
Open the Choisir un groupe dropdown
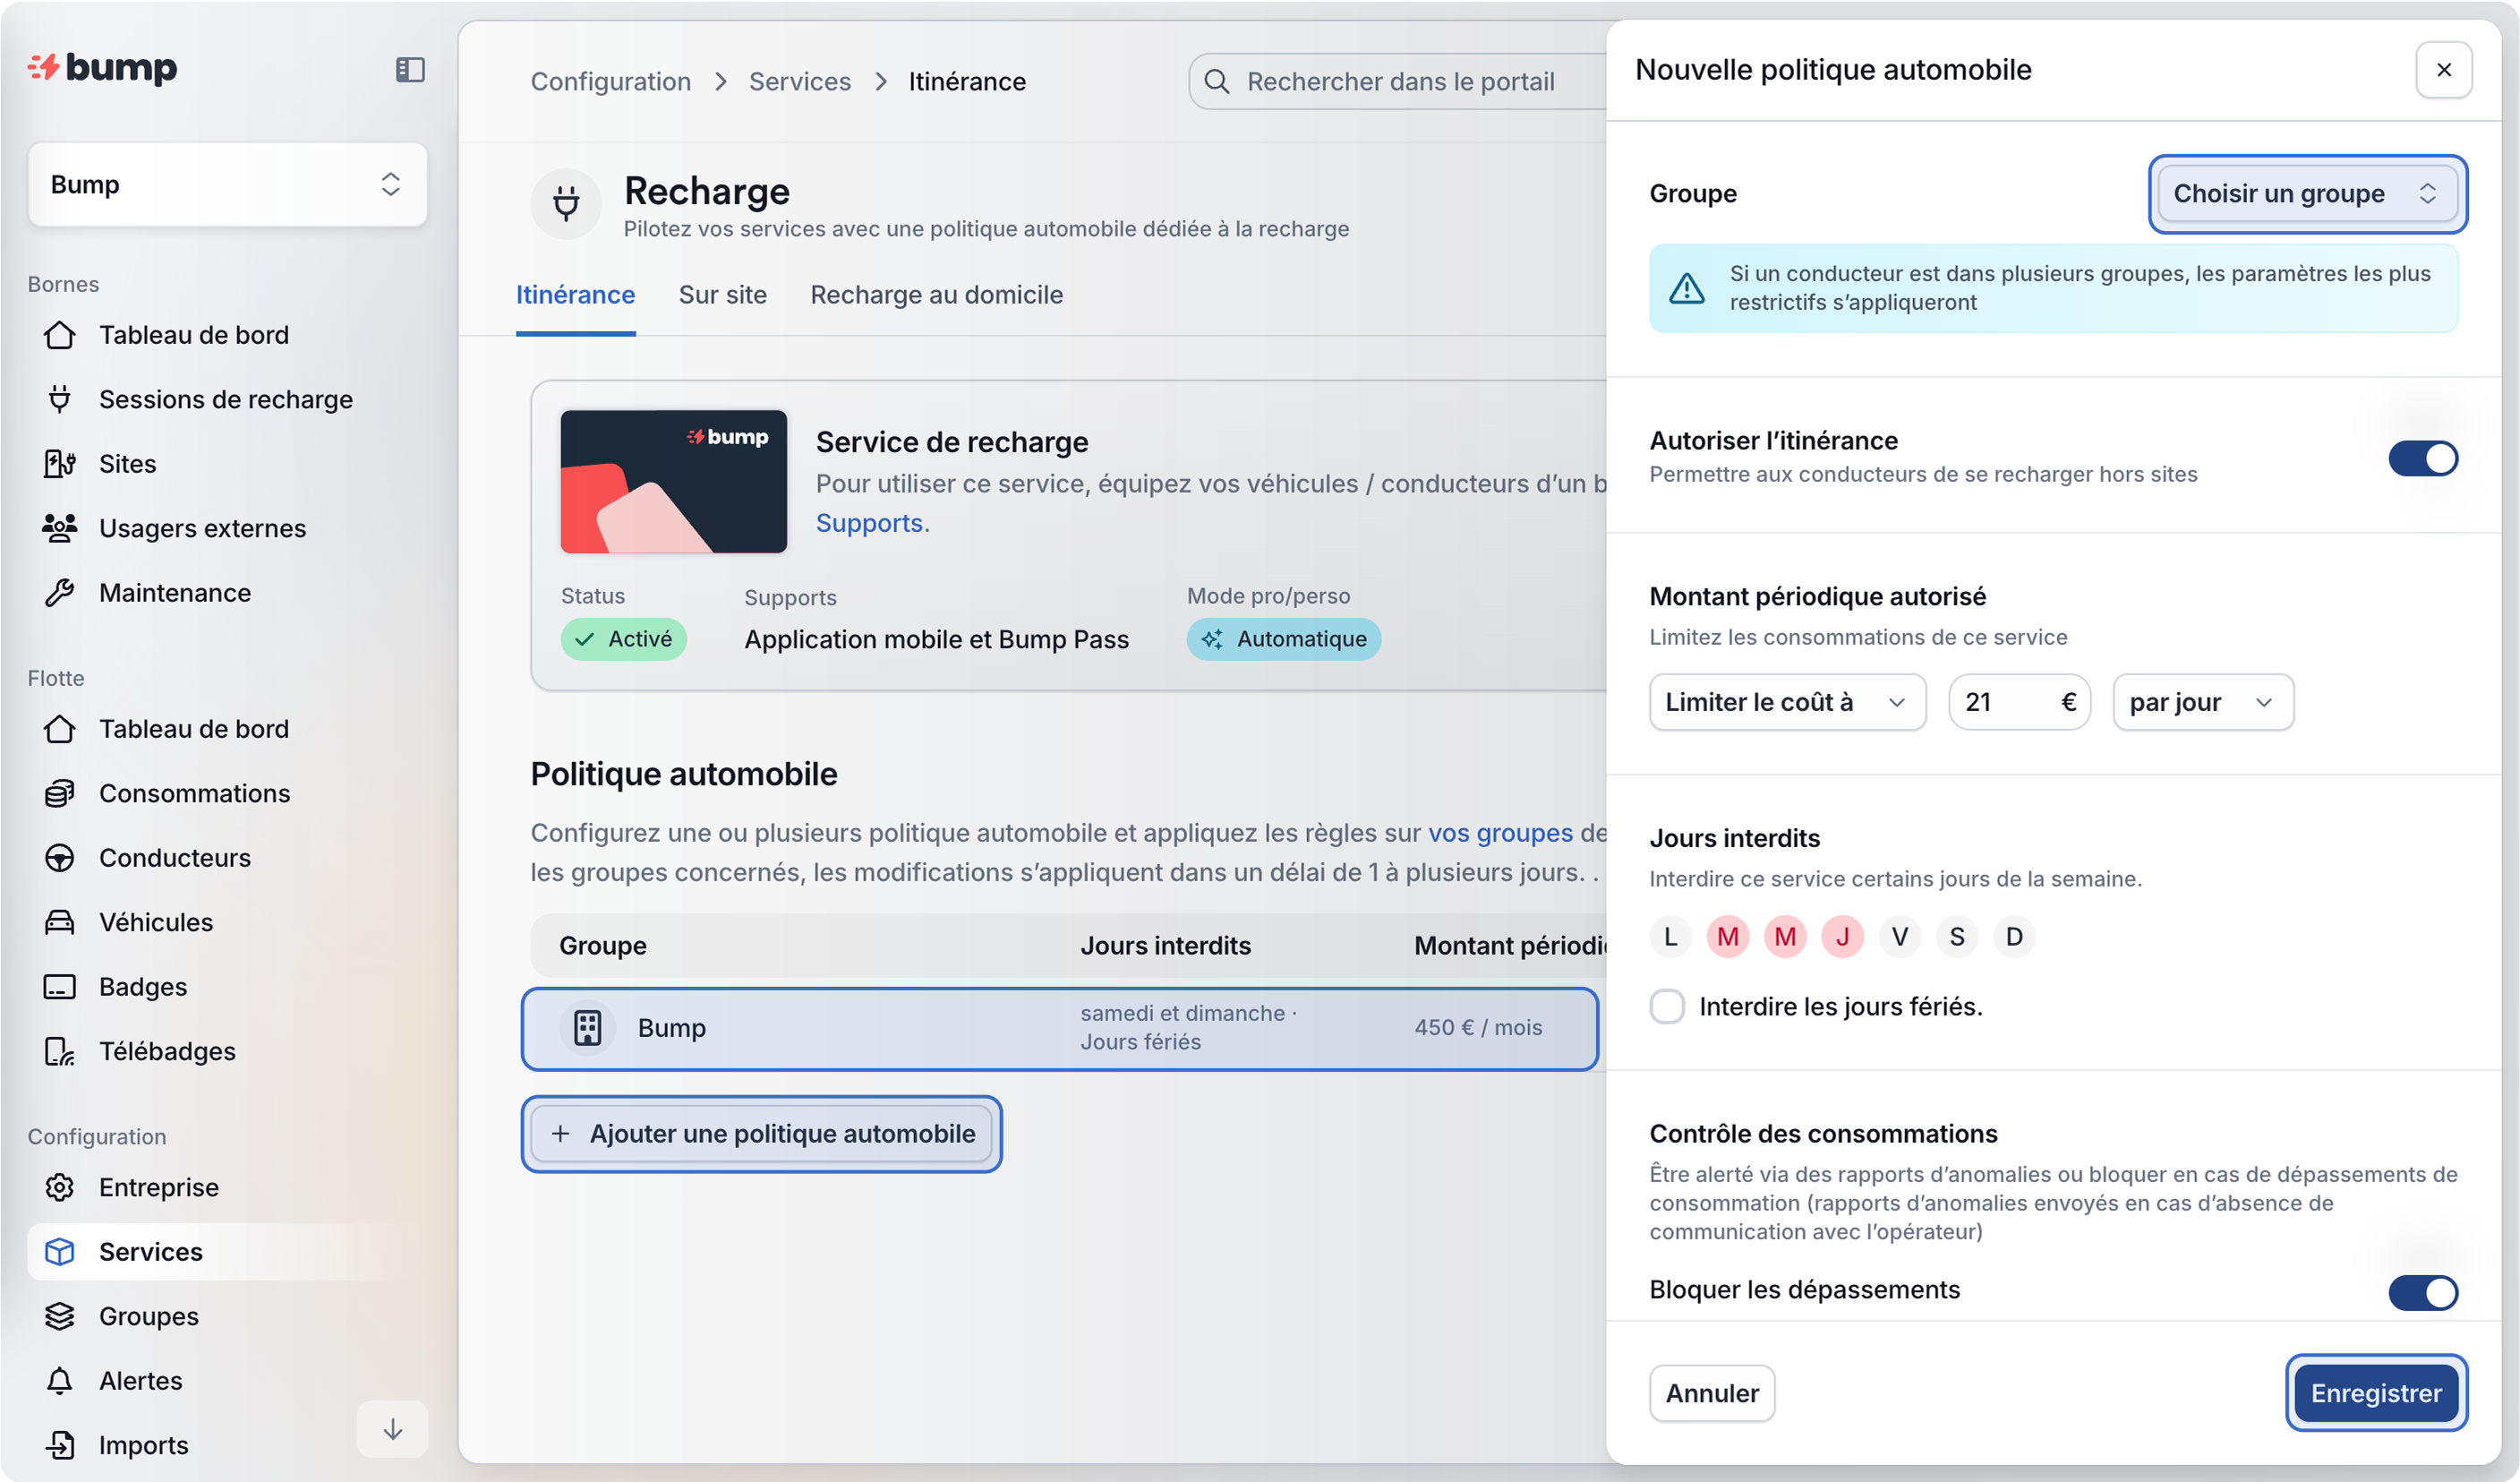click(2306, 194)
